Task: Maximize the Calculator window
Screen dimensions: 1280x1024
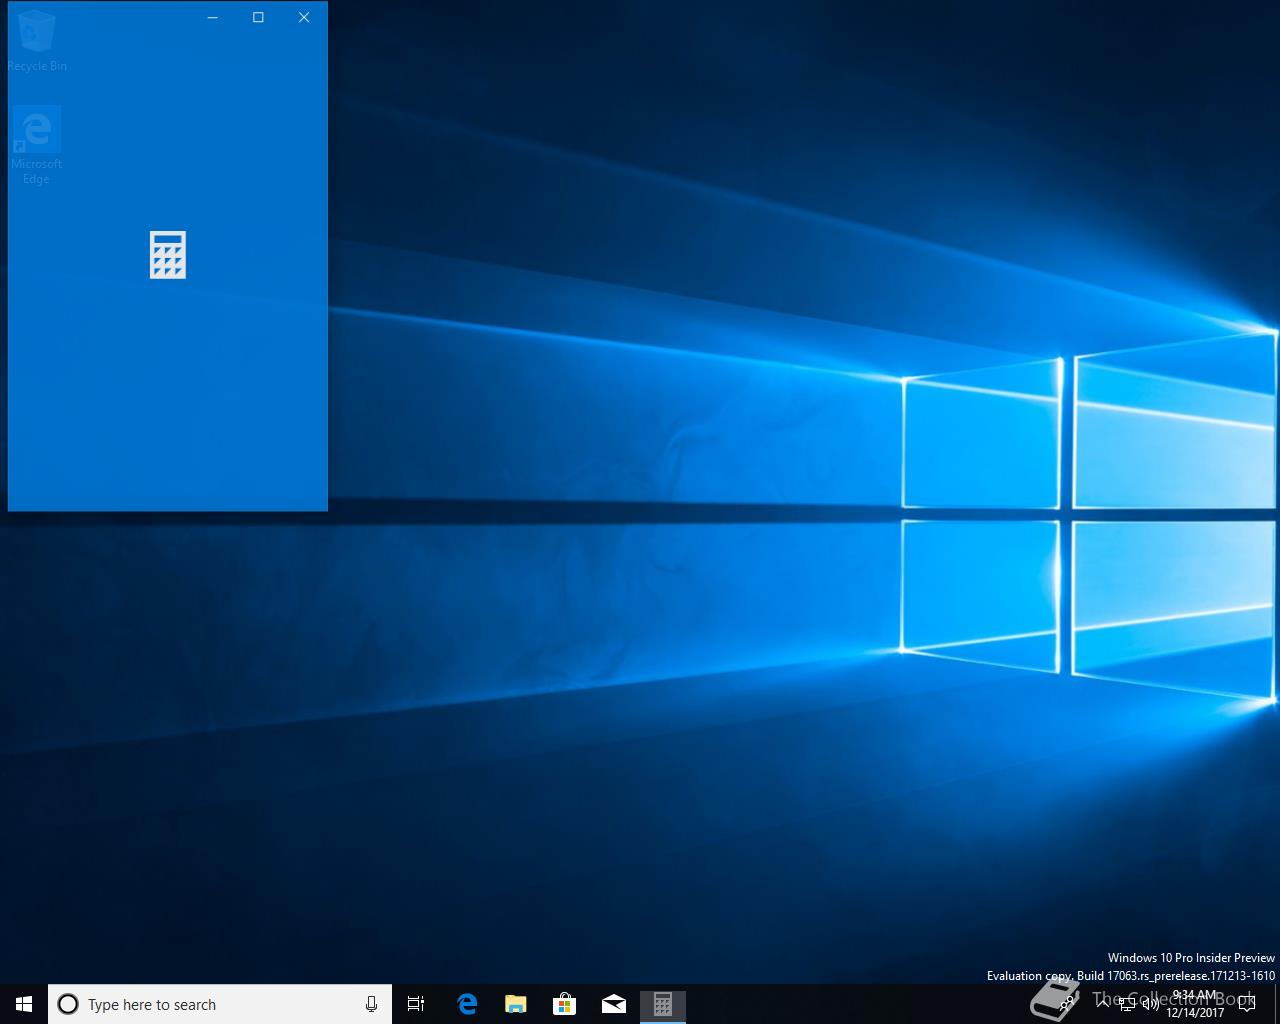Action: (258, 17)
